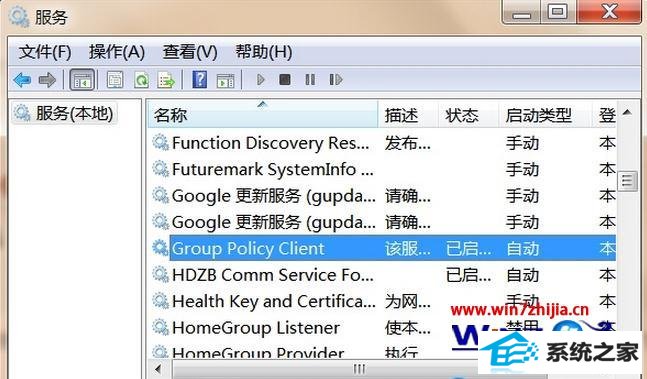Screen dimensions: 647x379
Task: Open the 文件(F) menu
Action: [x=45, y=52]
